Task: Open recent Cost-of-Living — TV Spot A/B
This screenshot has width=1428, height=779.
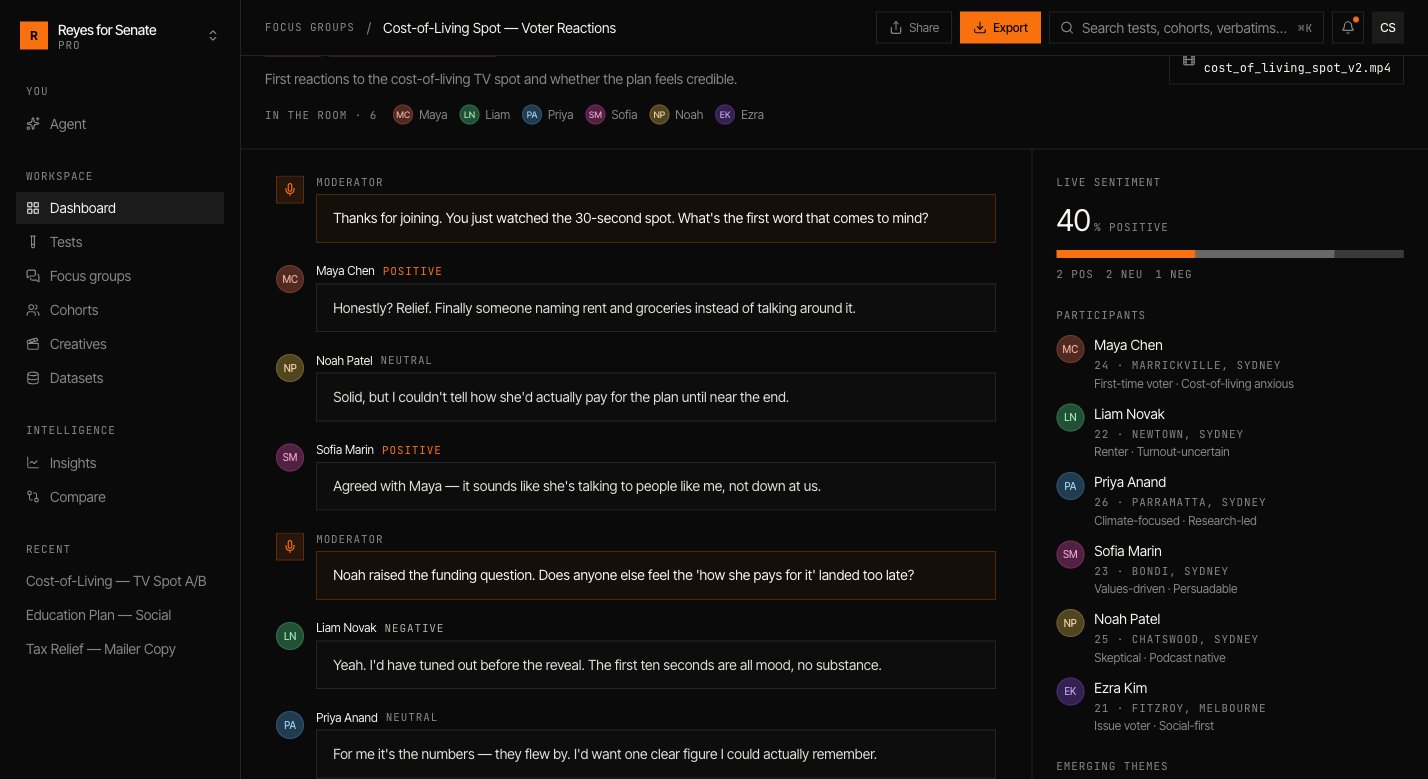Action: [116, 581]
